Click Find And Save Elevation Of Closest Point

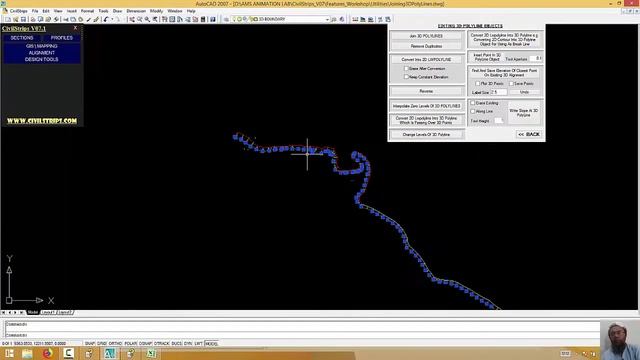tap(504, 73)
